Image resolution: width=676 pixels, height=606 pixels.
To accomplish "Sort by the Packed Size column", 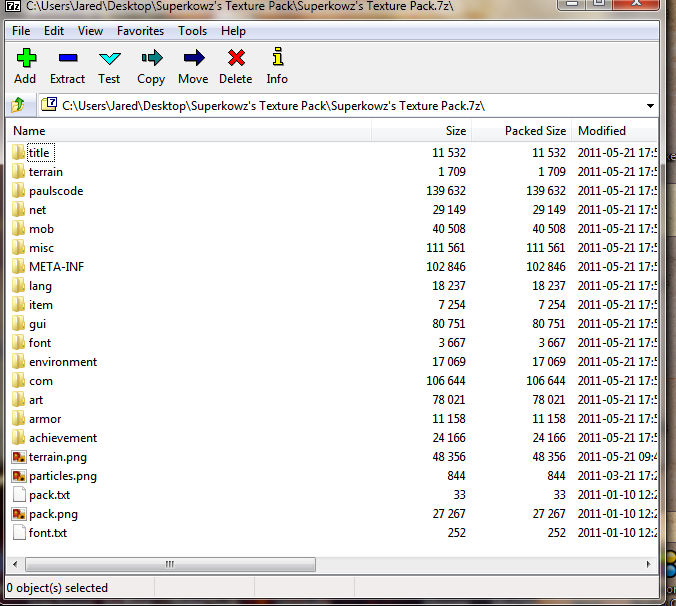I will click(x=535, y=131).
